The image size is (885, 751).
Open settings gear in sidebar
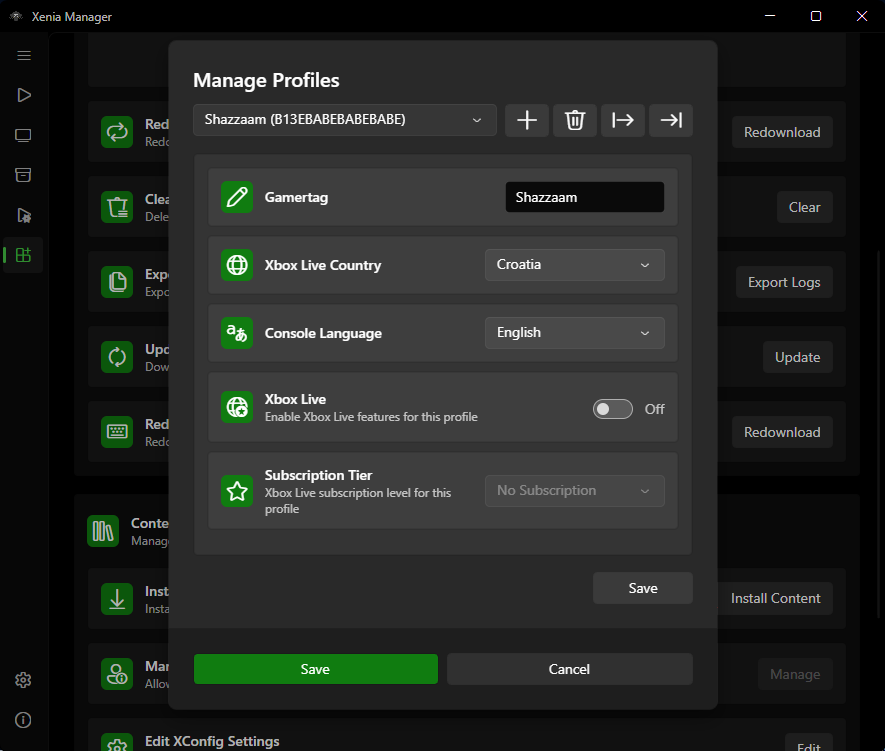(23, 680)
